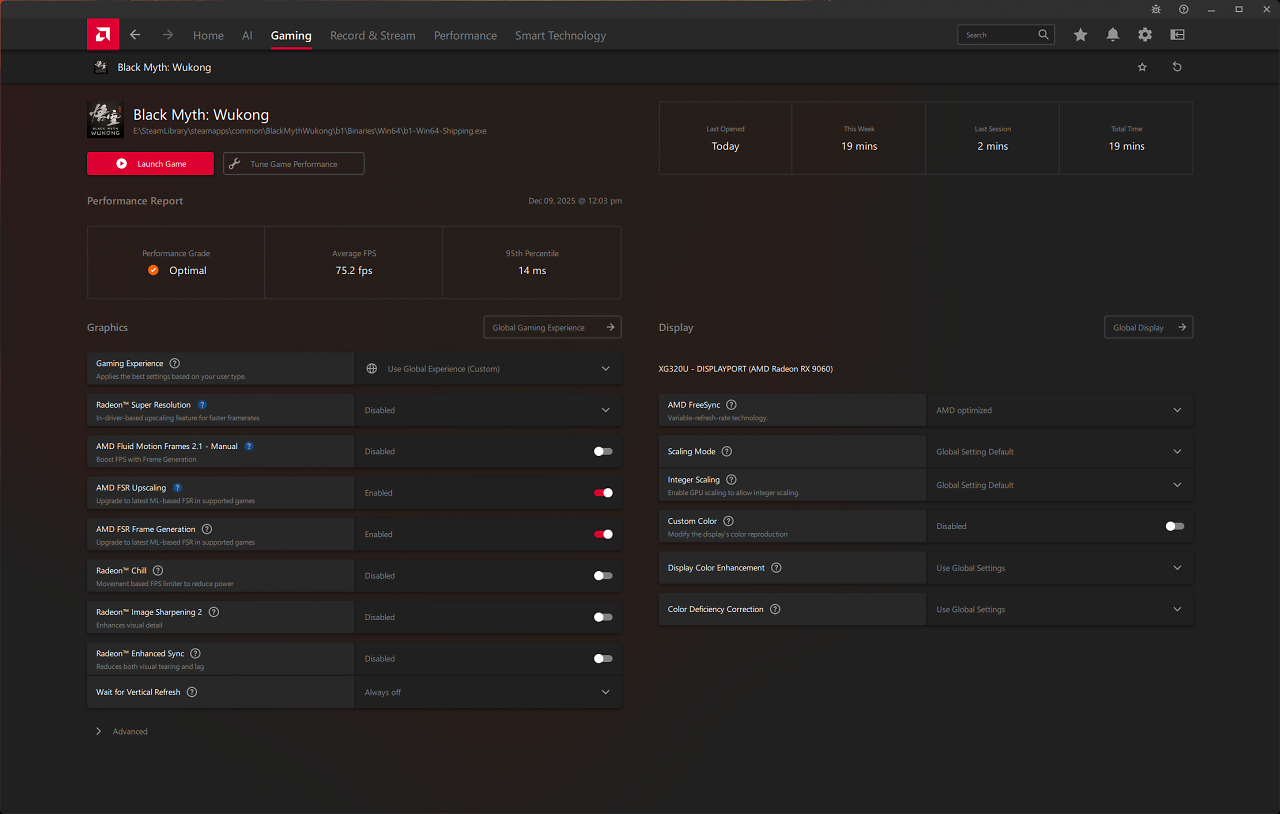Image resolution: width=1280 pixels, height=814 pixels.
Task: Disable AMD FSR Frame Generation toggle
Action: pos(603,534)
